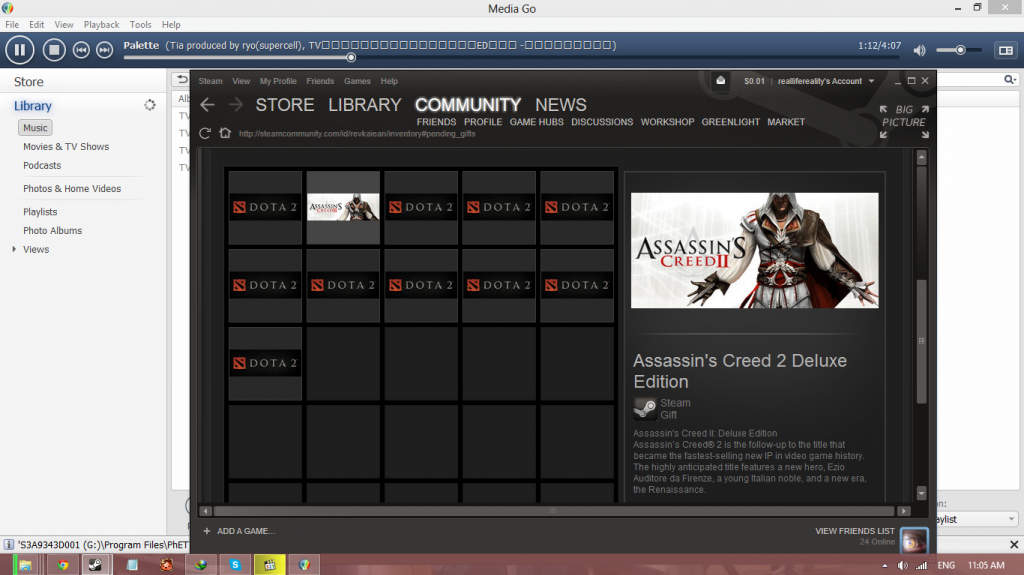Click the Stop button in Media Go

54,48
